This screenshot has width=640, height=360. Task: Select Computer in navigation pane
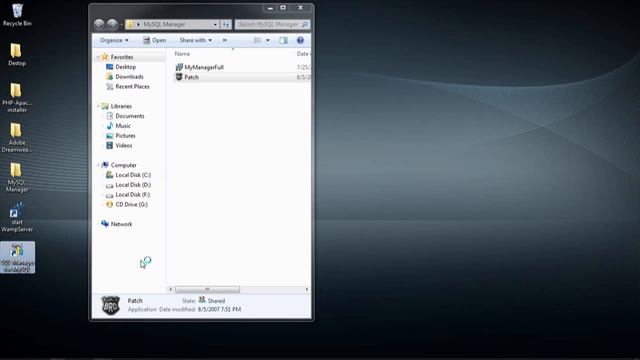[123, 165]
